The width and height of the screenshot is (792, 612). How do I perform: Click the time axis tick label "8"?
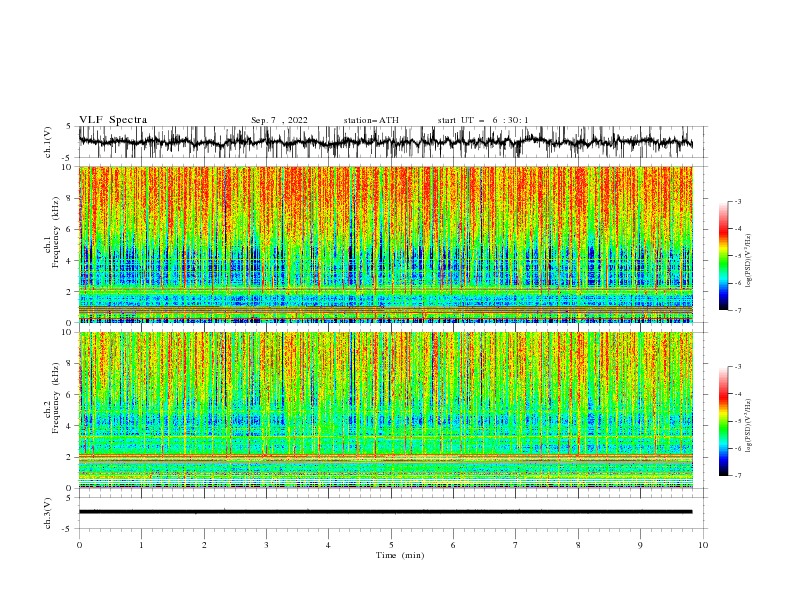578,545
